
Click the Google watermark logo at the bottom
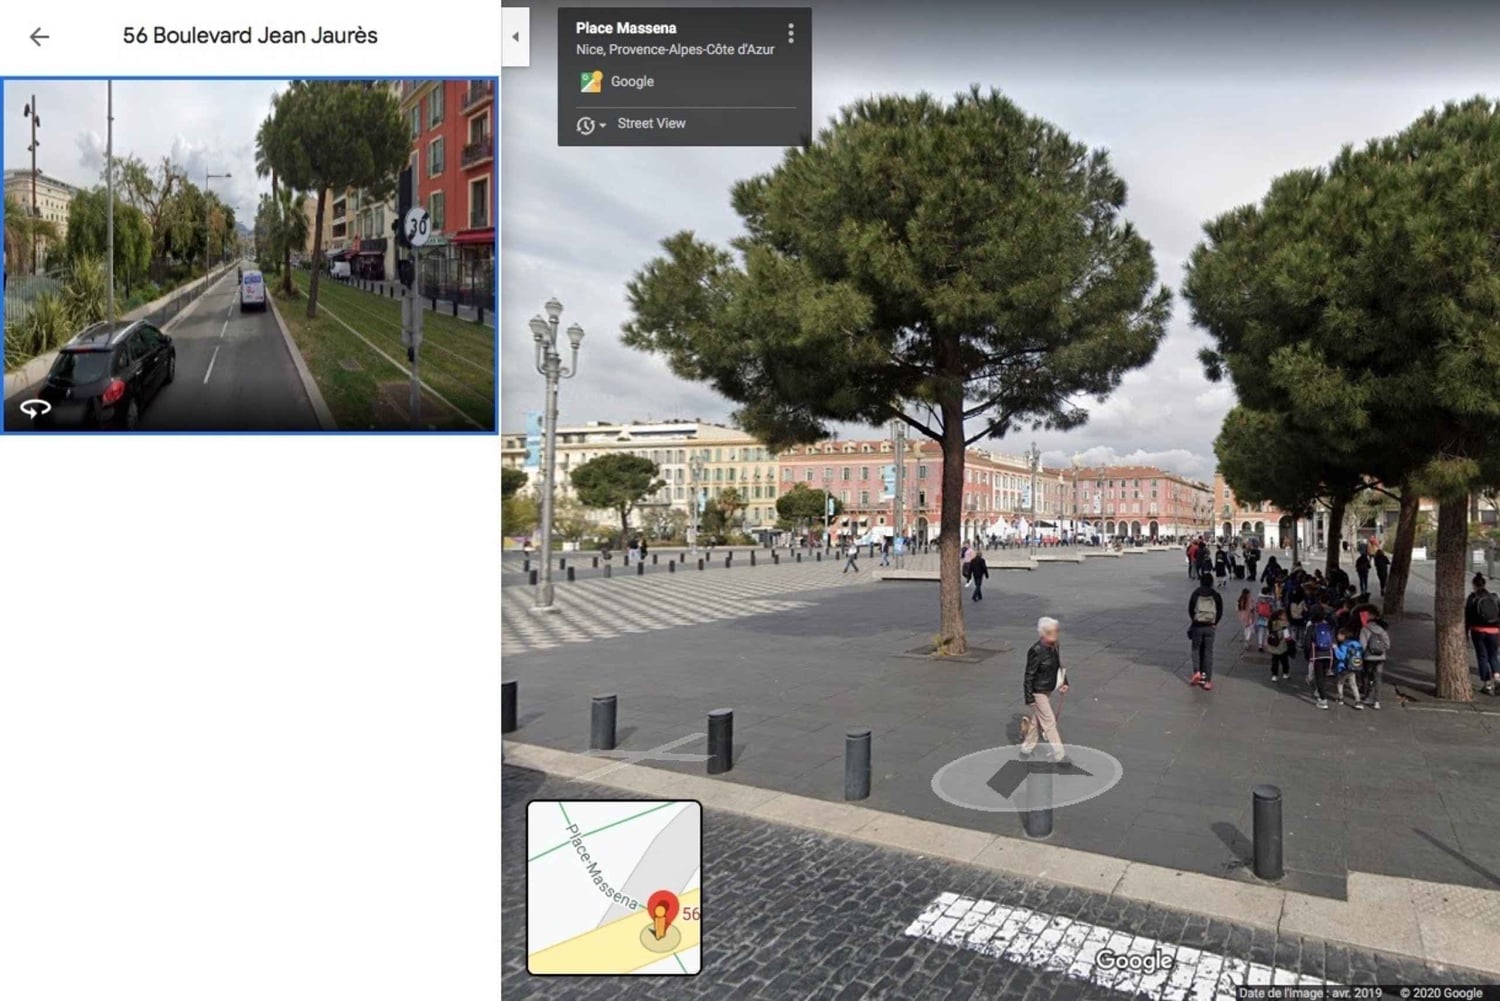pyautogui.click(x=1134, y=960)
